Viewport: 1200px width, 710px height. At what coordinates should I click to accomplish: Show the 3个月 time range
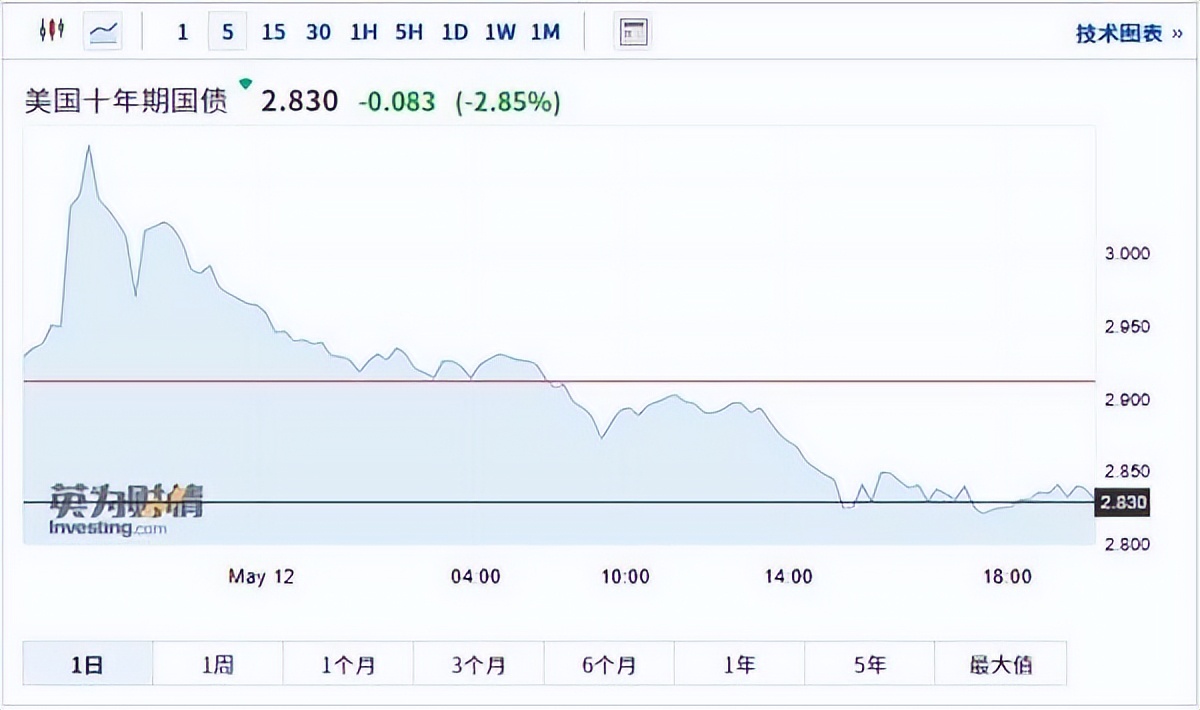(479, 664)
